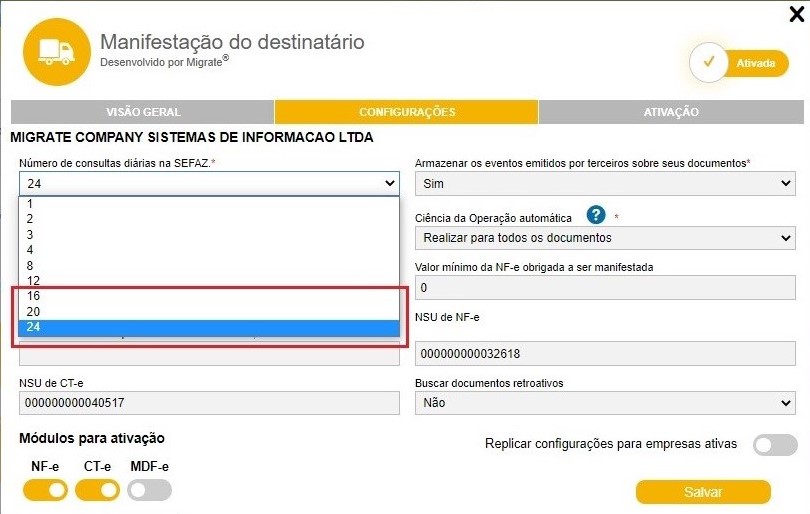This screenshot has width=810, height=514.
Task: Toggle the CT-e module switch
Action: (97, 490)
